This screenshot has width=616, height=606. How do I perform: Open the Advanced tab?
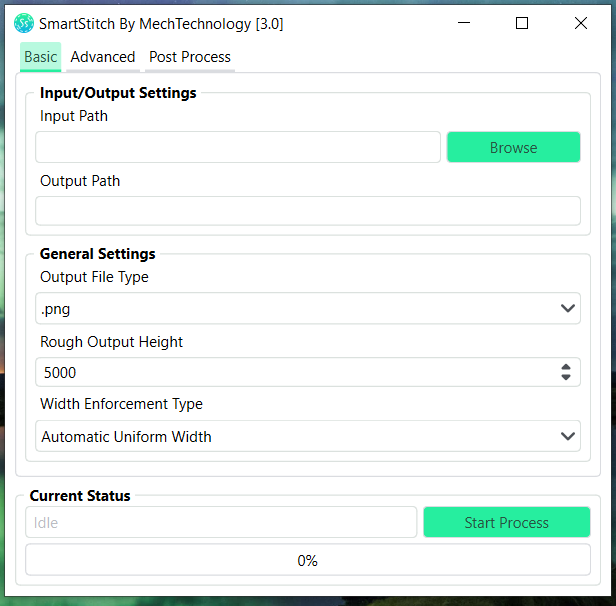click(103, 57)
